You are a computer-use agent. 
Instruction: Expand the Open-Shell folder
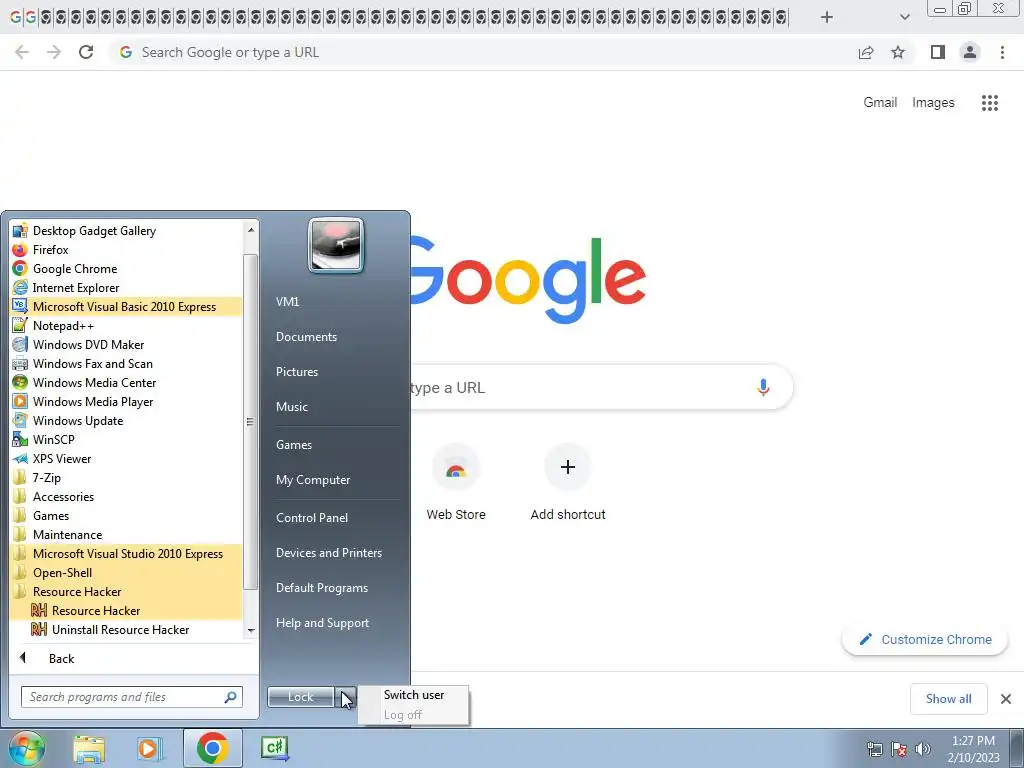coord(126,572)
